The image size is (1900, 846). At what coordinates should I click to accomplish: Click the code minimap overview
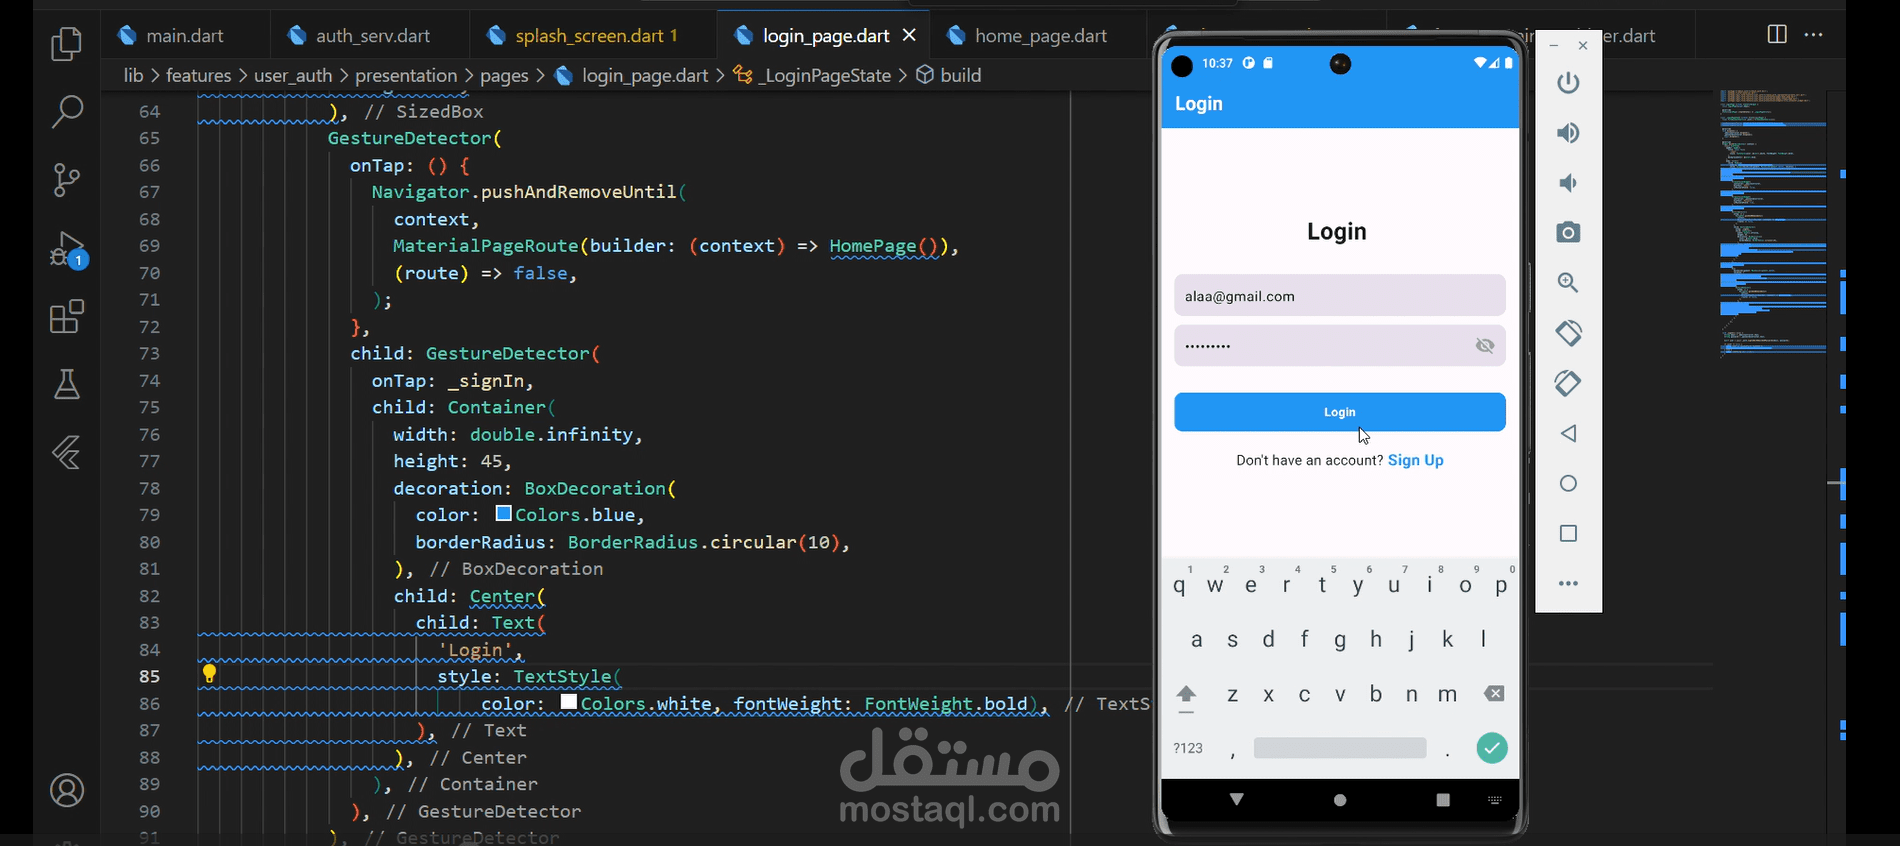(x=1772, y=223)
